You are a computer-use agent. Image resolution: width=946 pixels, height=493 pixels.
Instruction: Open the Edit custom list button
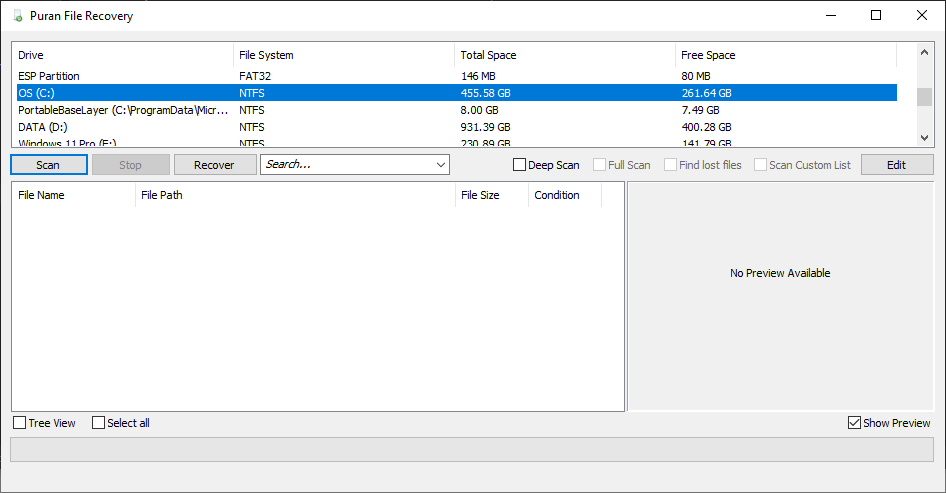[897, 165]
